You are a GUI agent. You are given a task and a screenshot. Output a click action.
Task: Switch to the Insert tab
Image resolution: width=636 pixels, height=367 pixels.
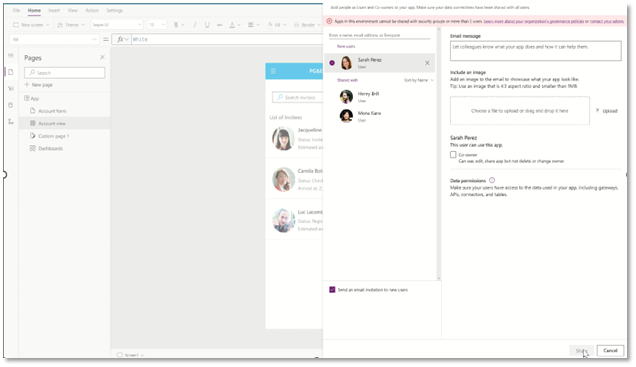coord(54,11)
